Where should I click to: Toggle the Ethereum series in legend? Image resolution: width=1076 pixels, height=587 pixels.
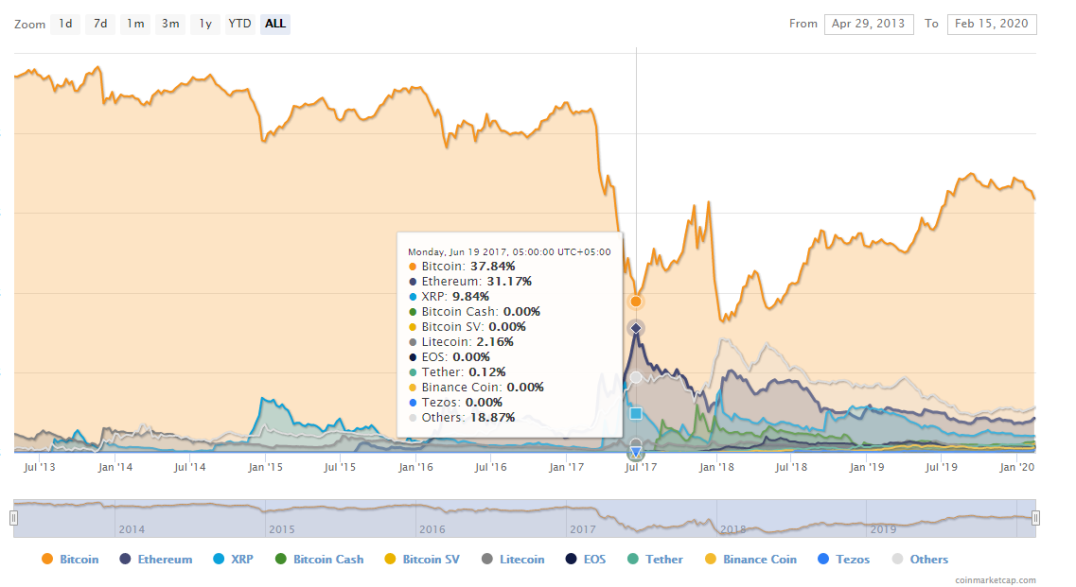tap(156, 559)
